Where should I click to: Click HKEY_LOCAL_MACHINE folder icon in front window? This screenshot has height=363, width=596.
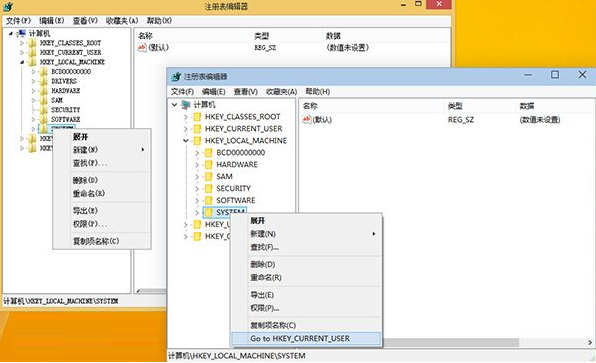tap(197, 141)
